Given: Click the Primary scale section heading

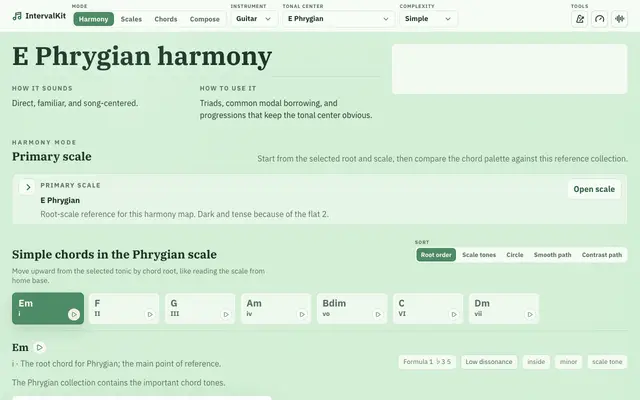Looking at the screenshot, I should (x=52, y=156).
